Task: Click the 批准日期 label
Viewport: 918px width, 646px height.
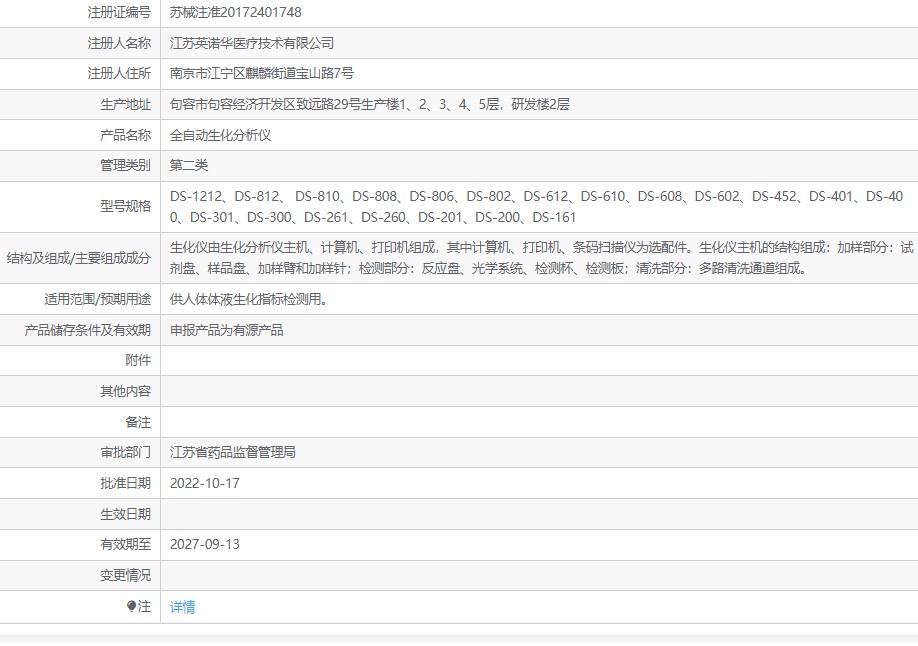Action: [125, 483]
